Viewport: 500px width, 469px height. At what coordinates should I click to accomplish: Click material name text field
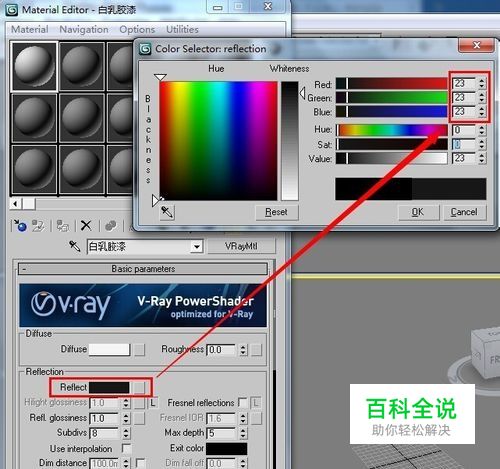coord(139,247)
